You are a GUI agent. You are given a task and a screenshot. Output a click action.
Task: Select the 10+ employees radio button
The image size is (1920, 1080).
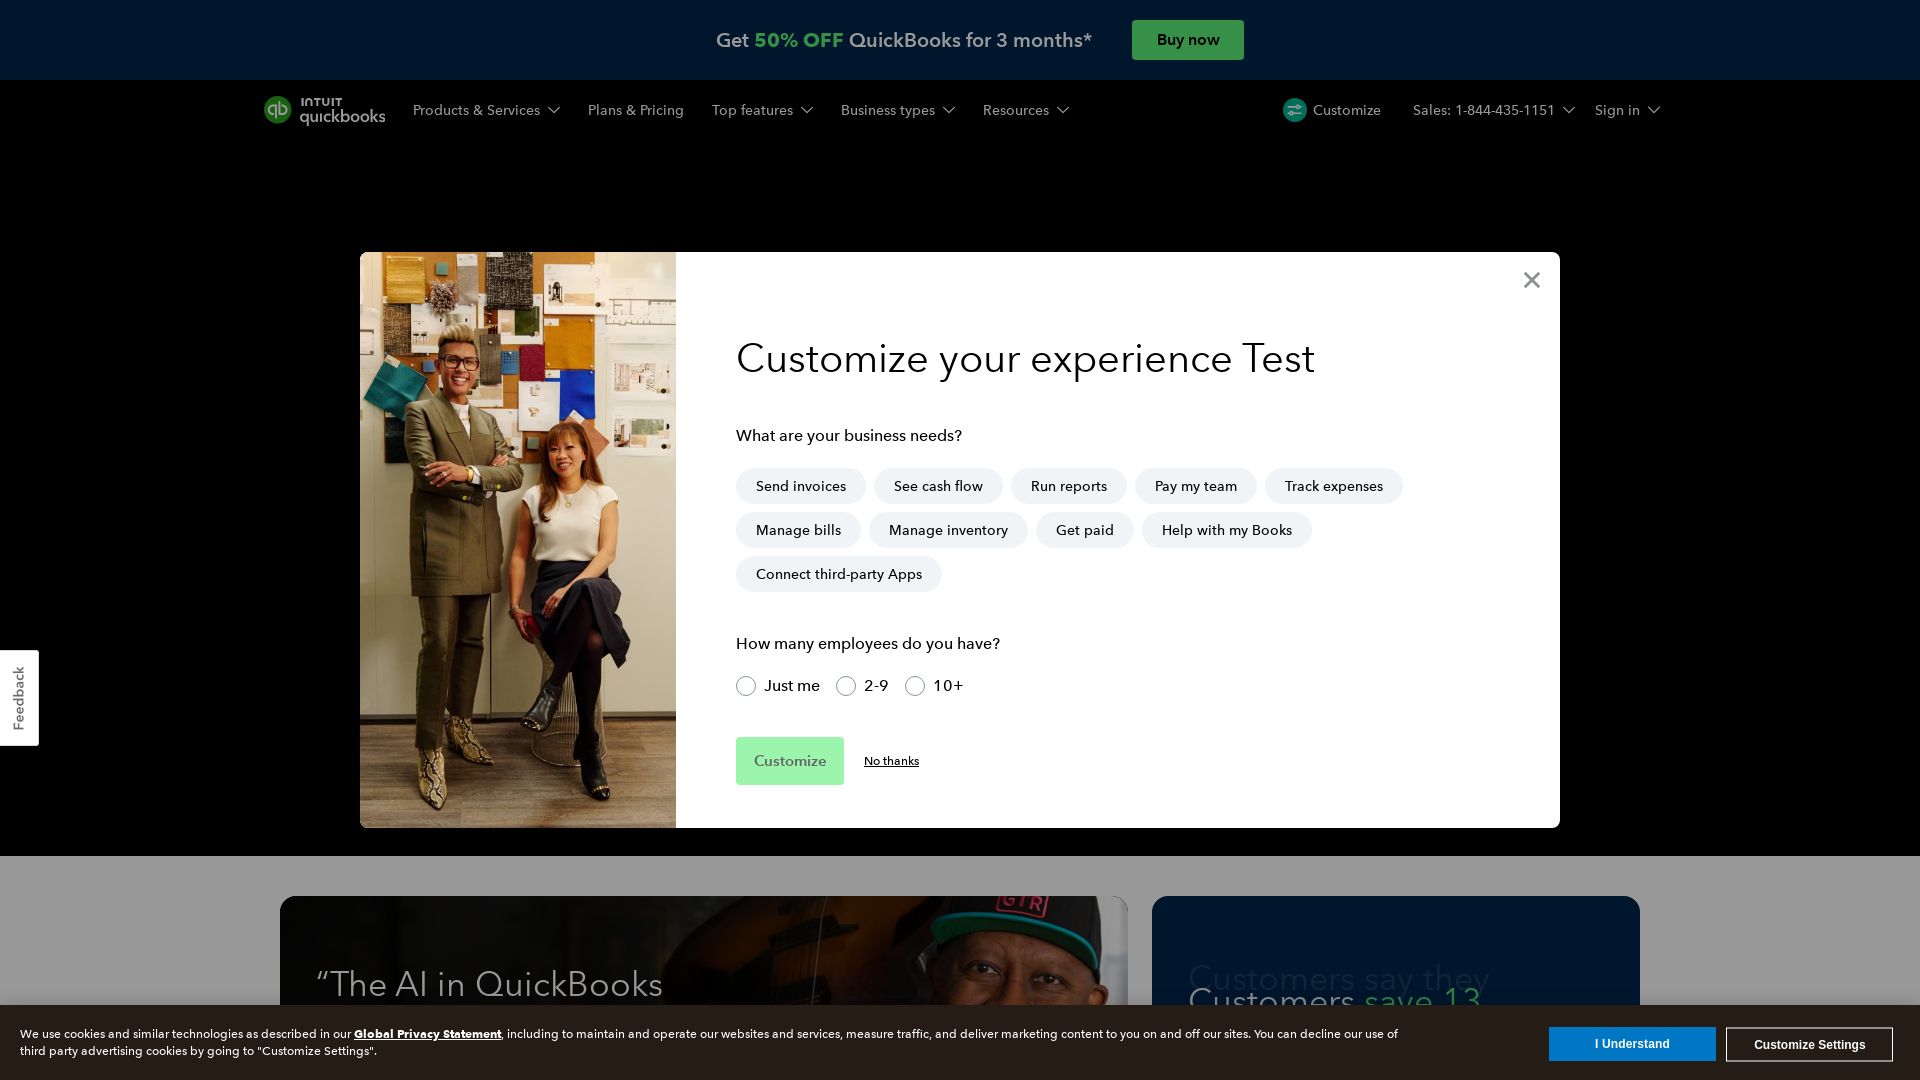(915, 686)
